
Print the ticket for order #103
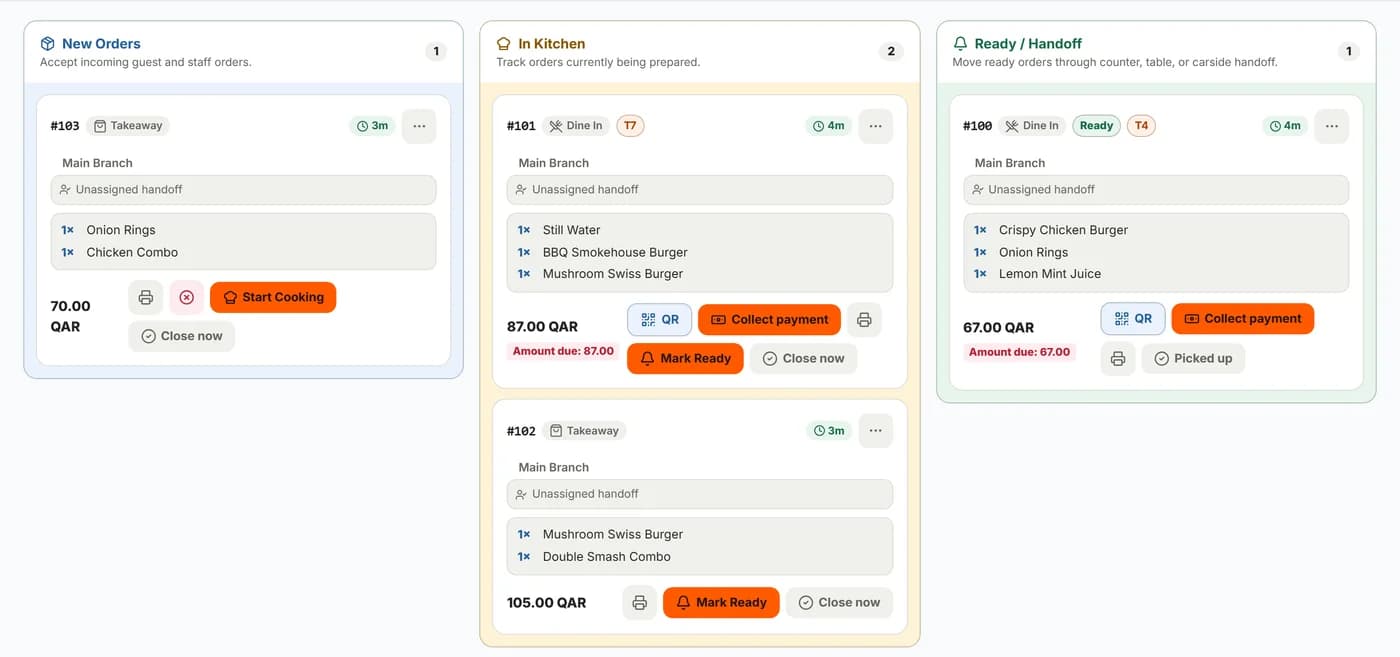click(146, 297)
